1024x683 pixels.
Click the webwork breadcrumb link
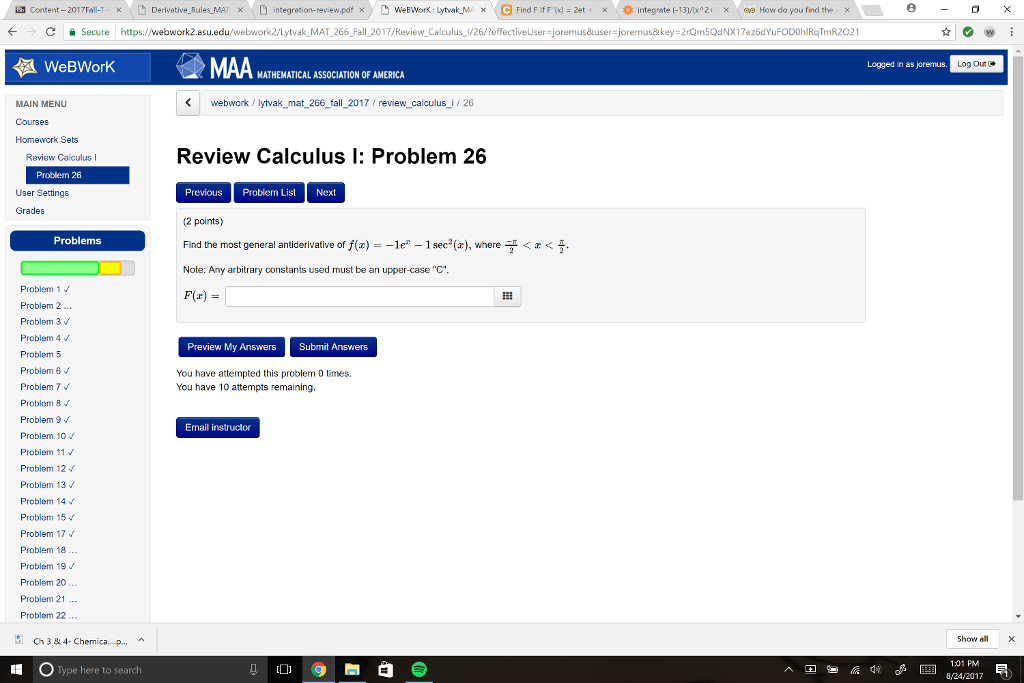pos(230,103)
